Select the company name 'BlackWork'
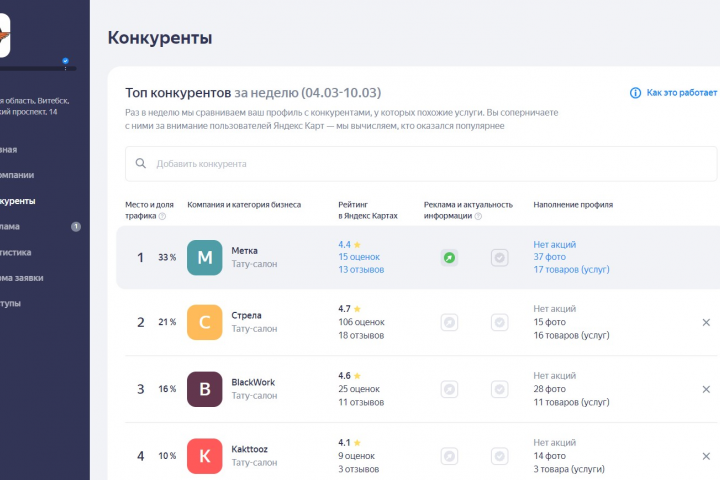Viewport: 720px width, 480px height. tap(253, 383)
